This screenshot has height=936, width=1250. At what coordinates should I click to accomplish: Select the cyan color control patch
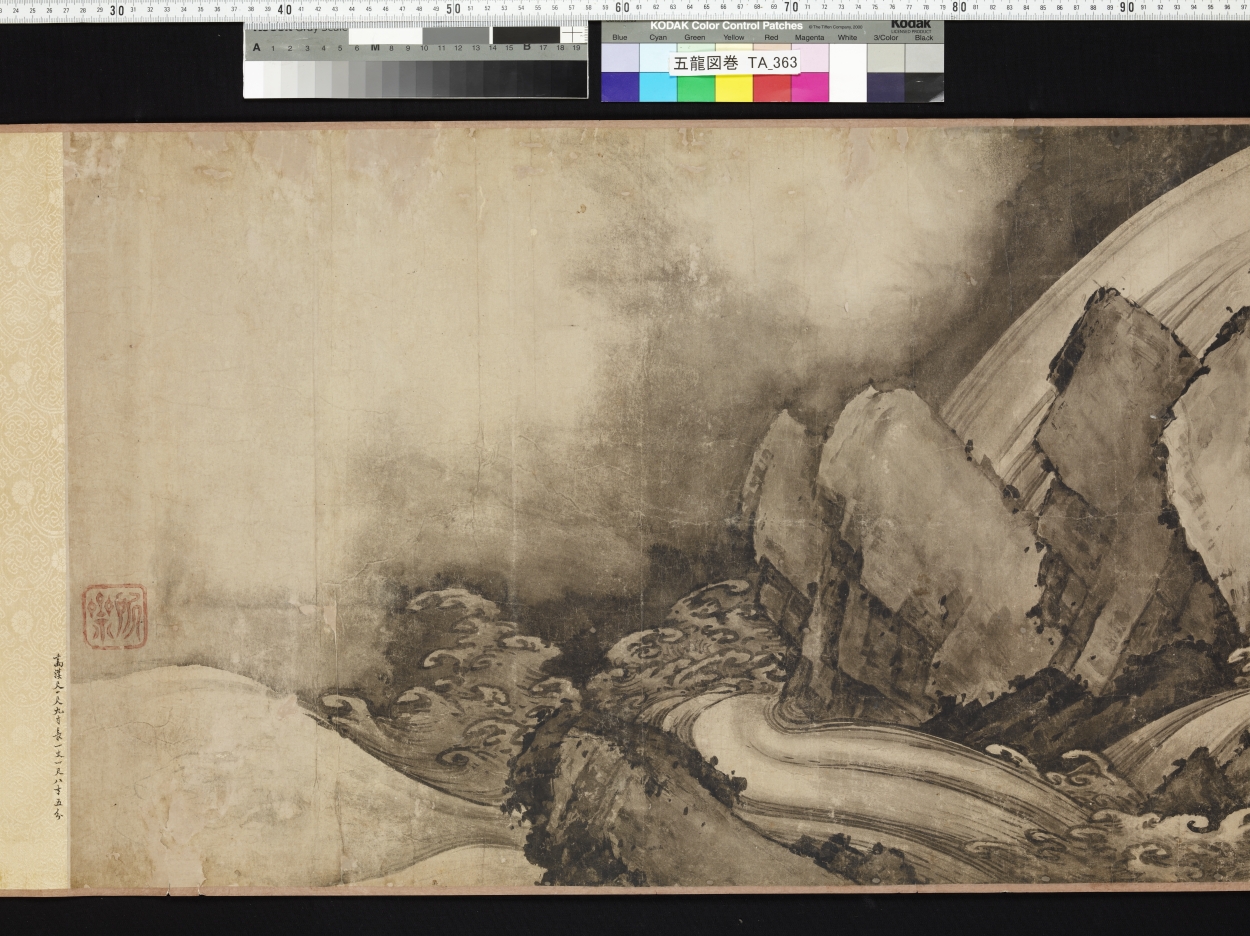pos(658,87)
